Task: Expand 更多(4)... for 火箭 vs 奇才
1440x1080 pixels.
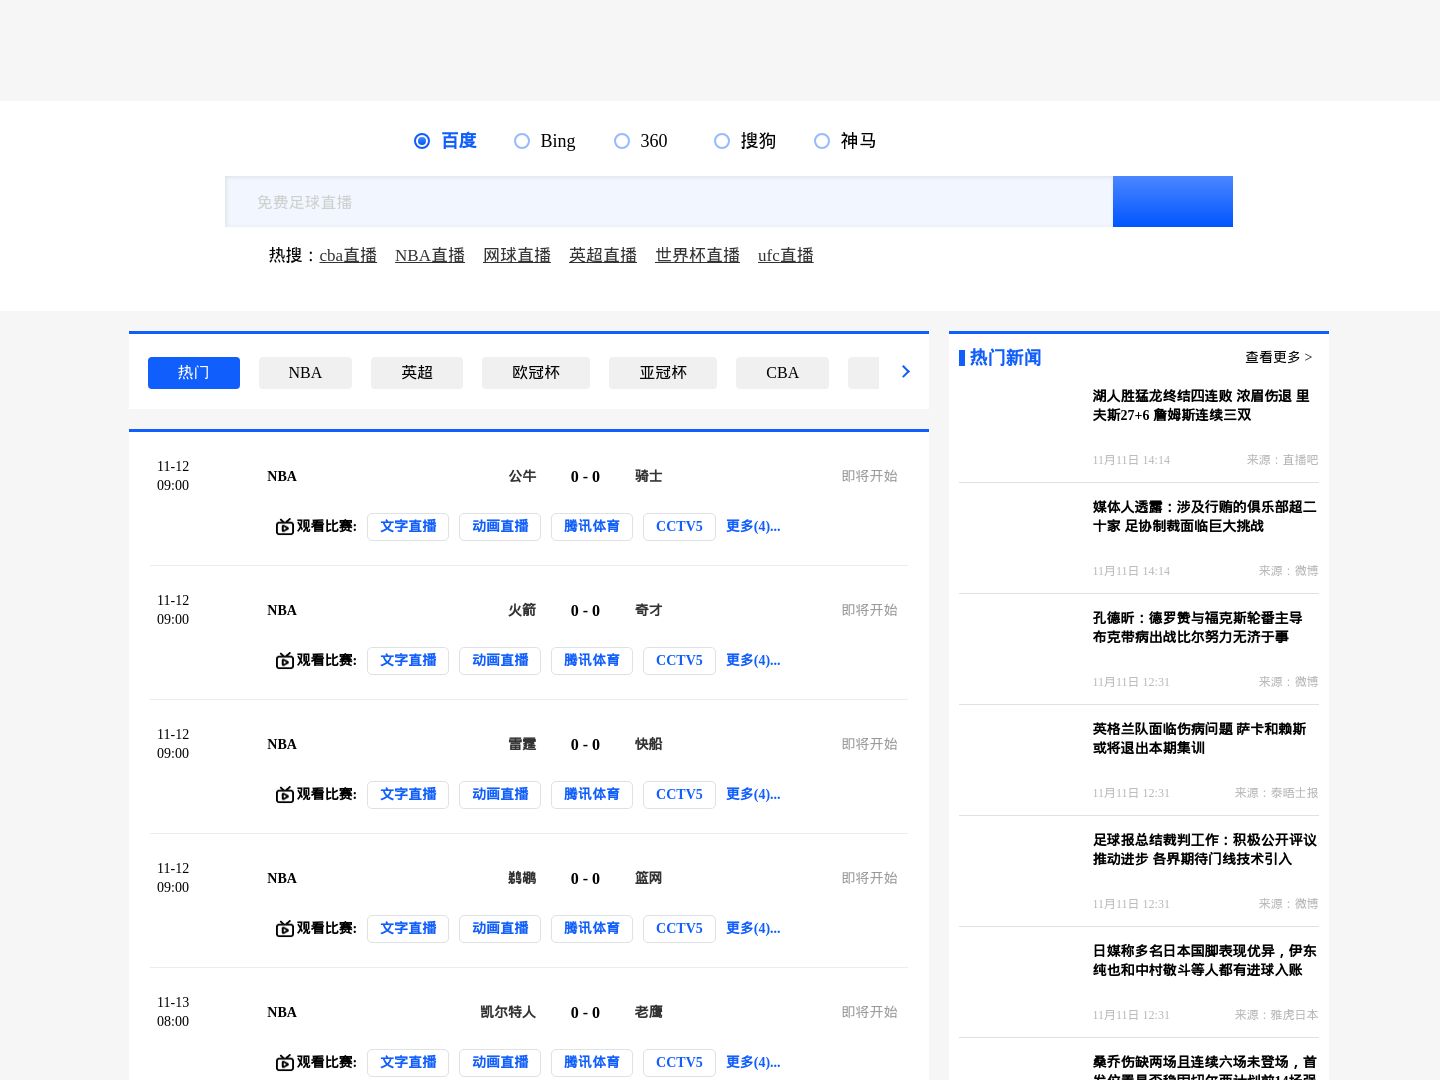Action: (x=753, y=660)
